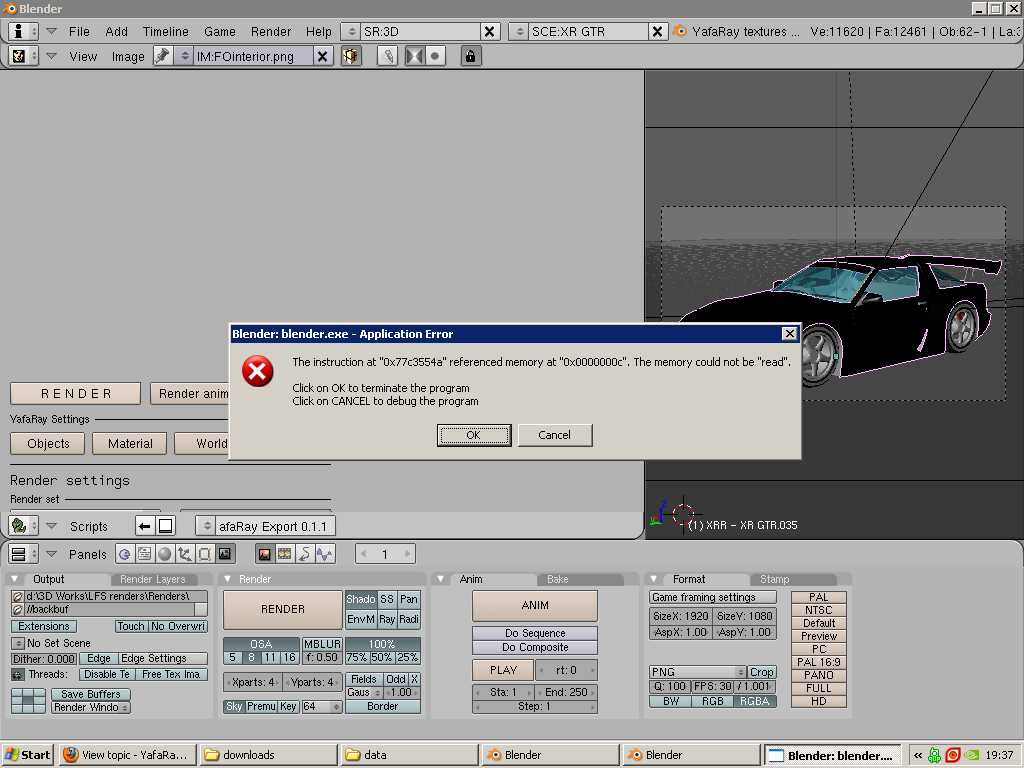Screen dimensions: 1024x768
Task: Select the Editing context icon
Action: tap(204, 554)
